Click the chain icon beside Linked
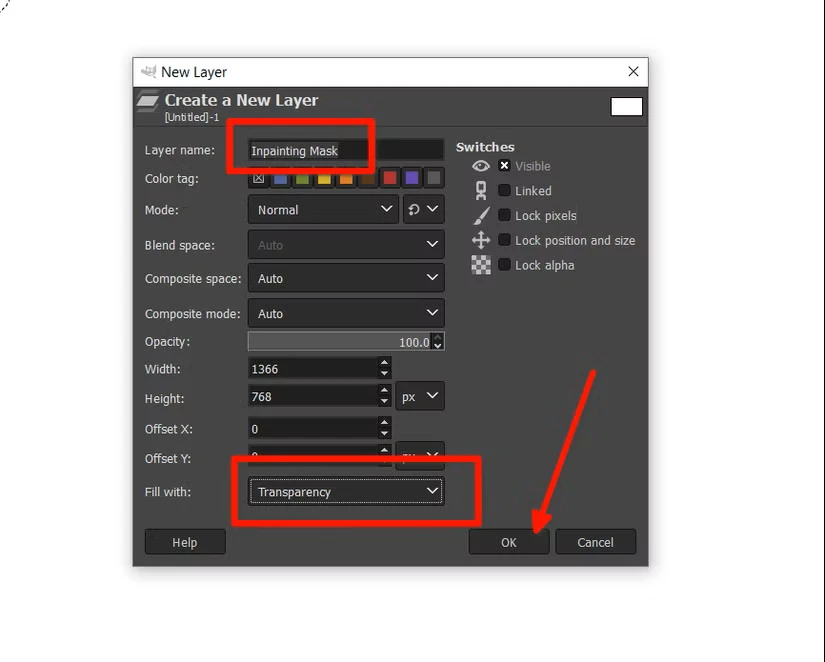The width and height of the screenshot is (825, 662). click(x=481, y=190)
